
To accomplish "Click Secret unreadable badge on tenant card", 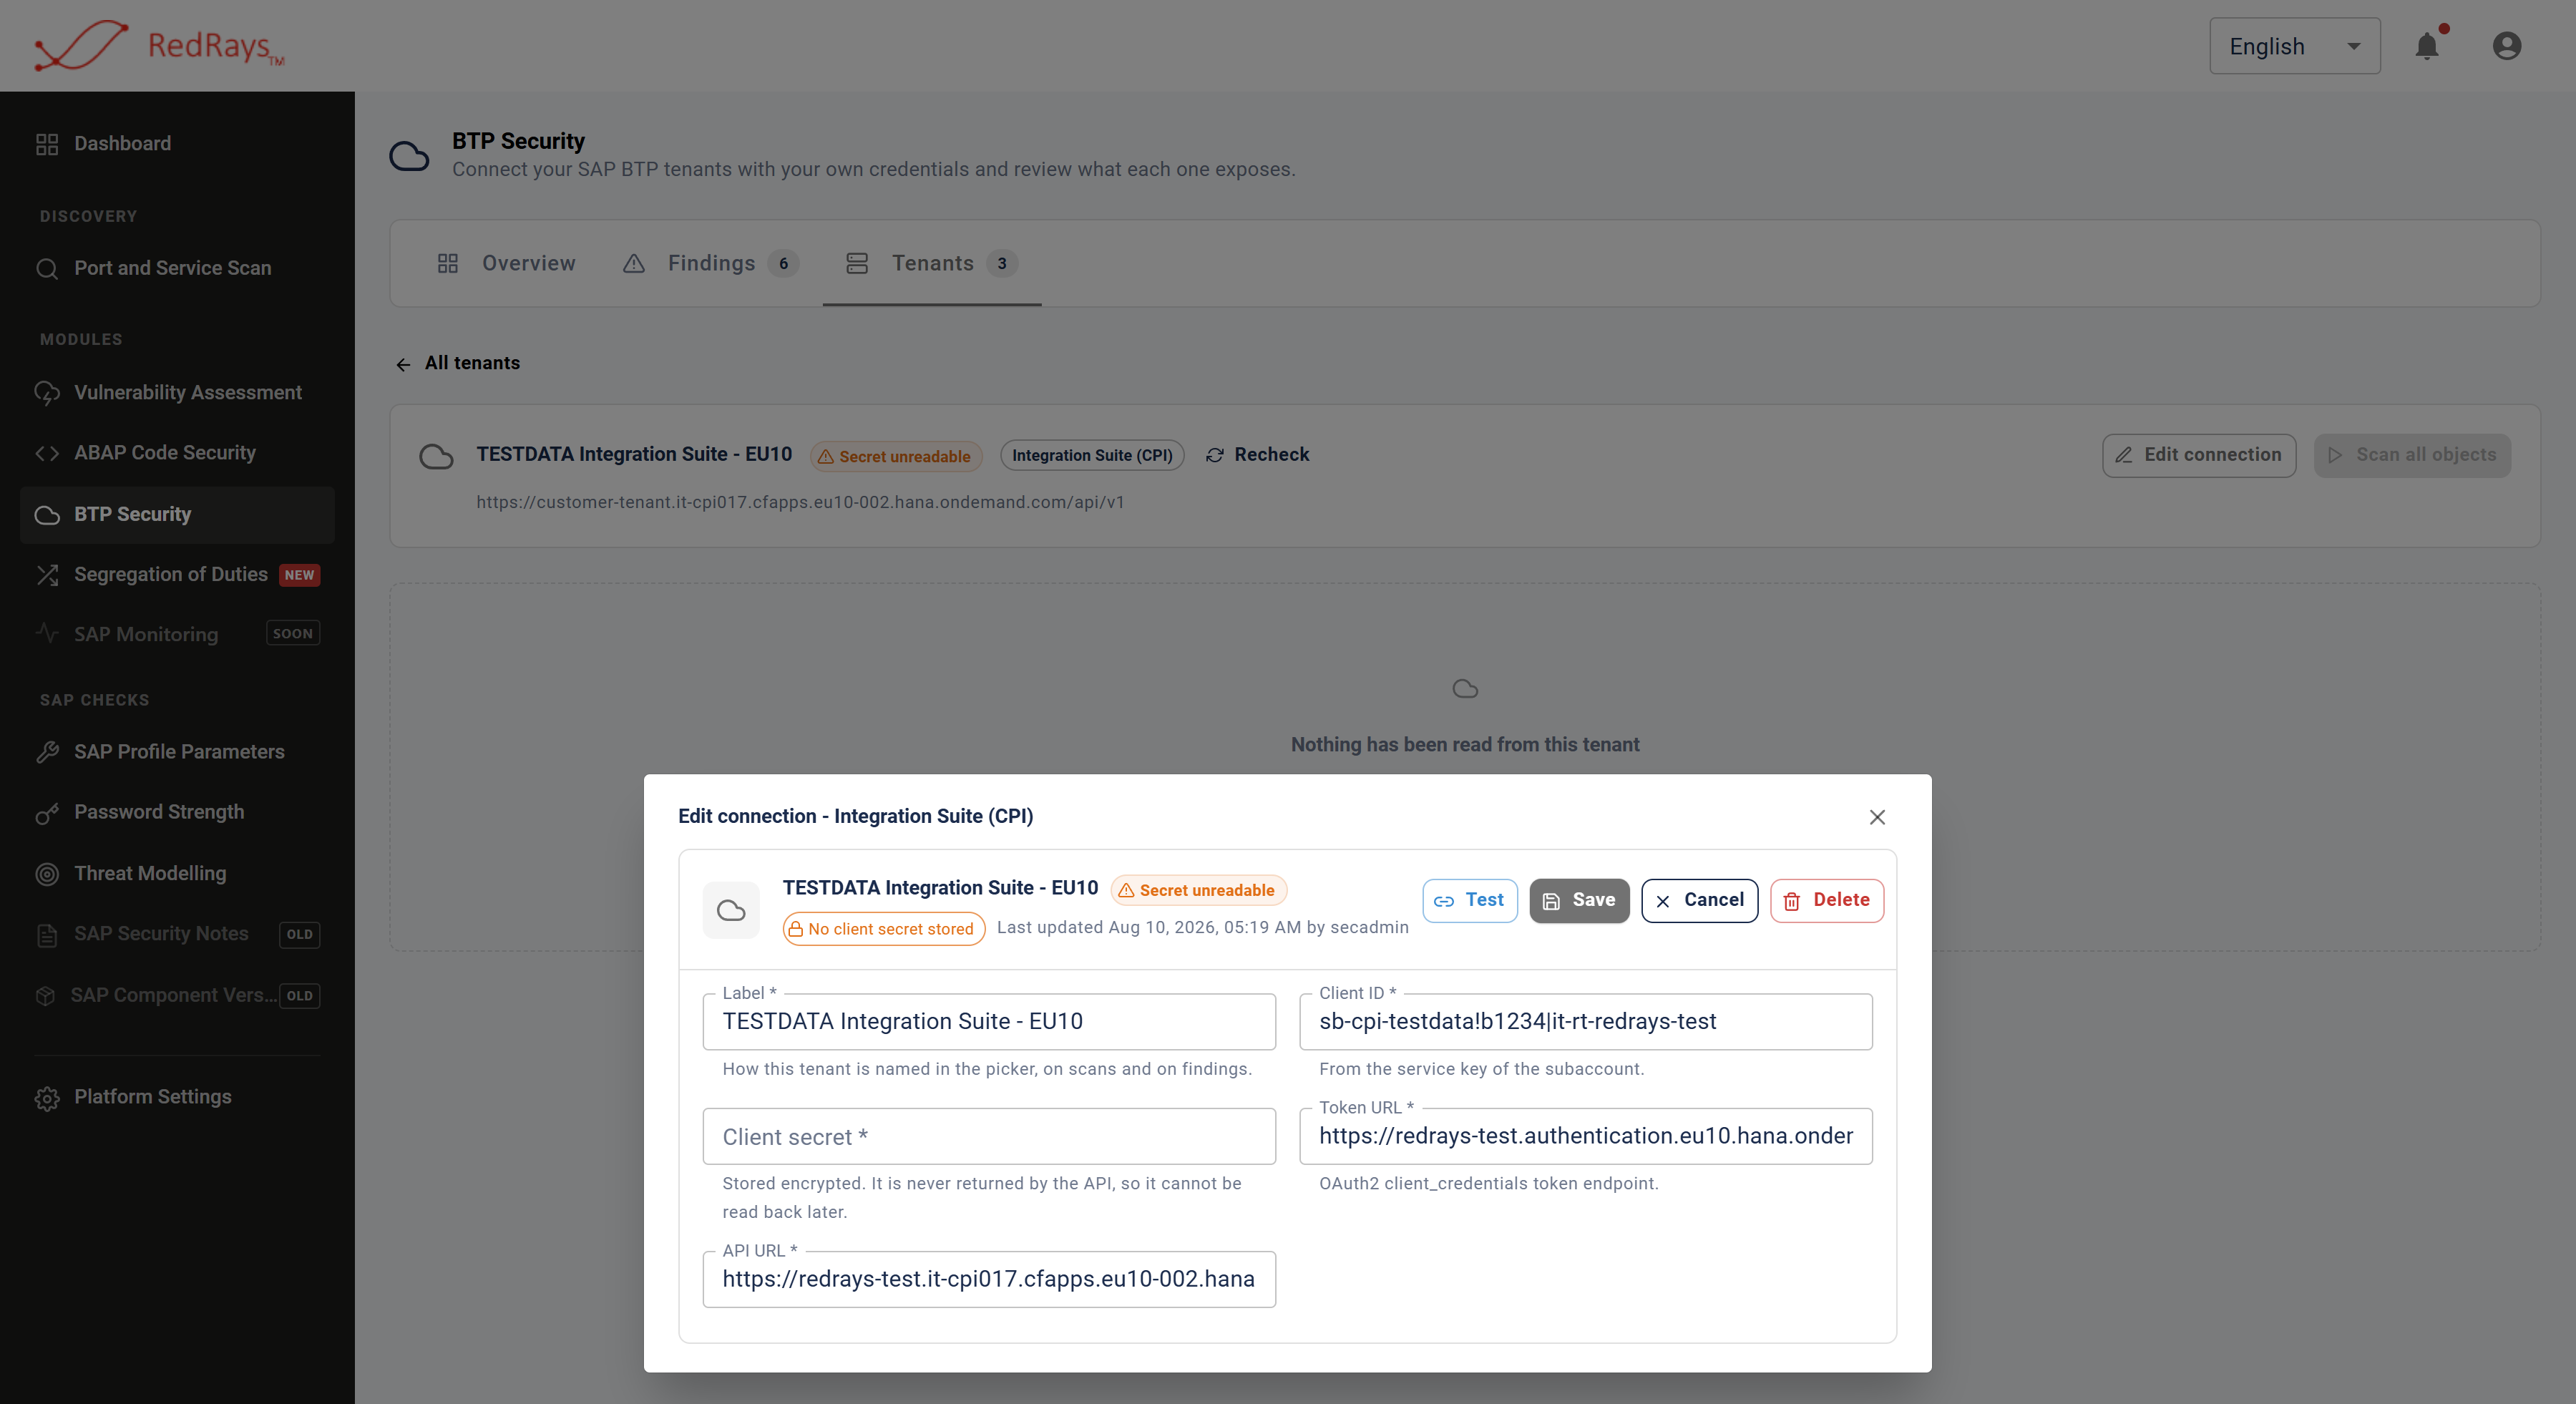I will 895,456.
